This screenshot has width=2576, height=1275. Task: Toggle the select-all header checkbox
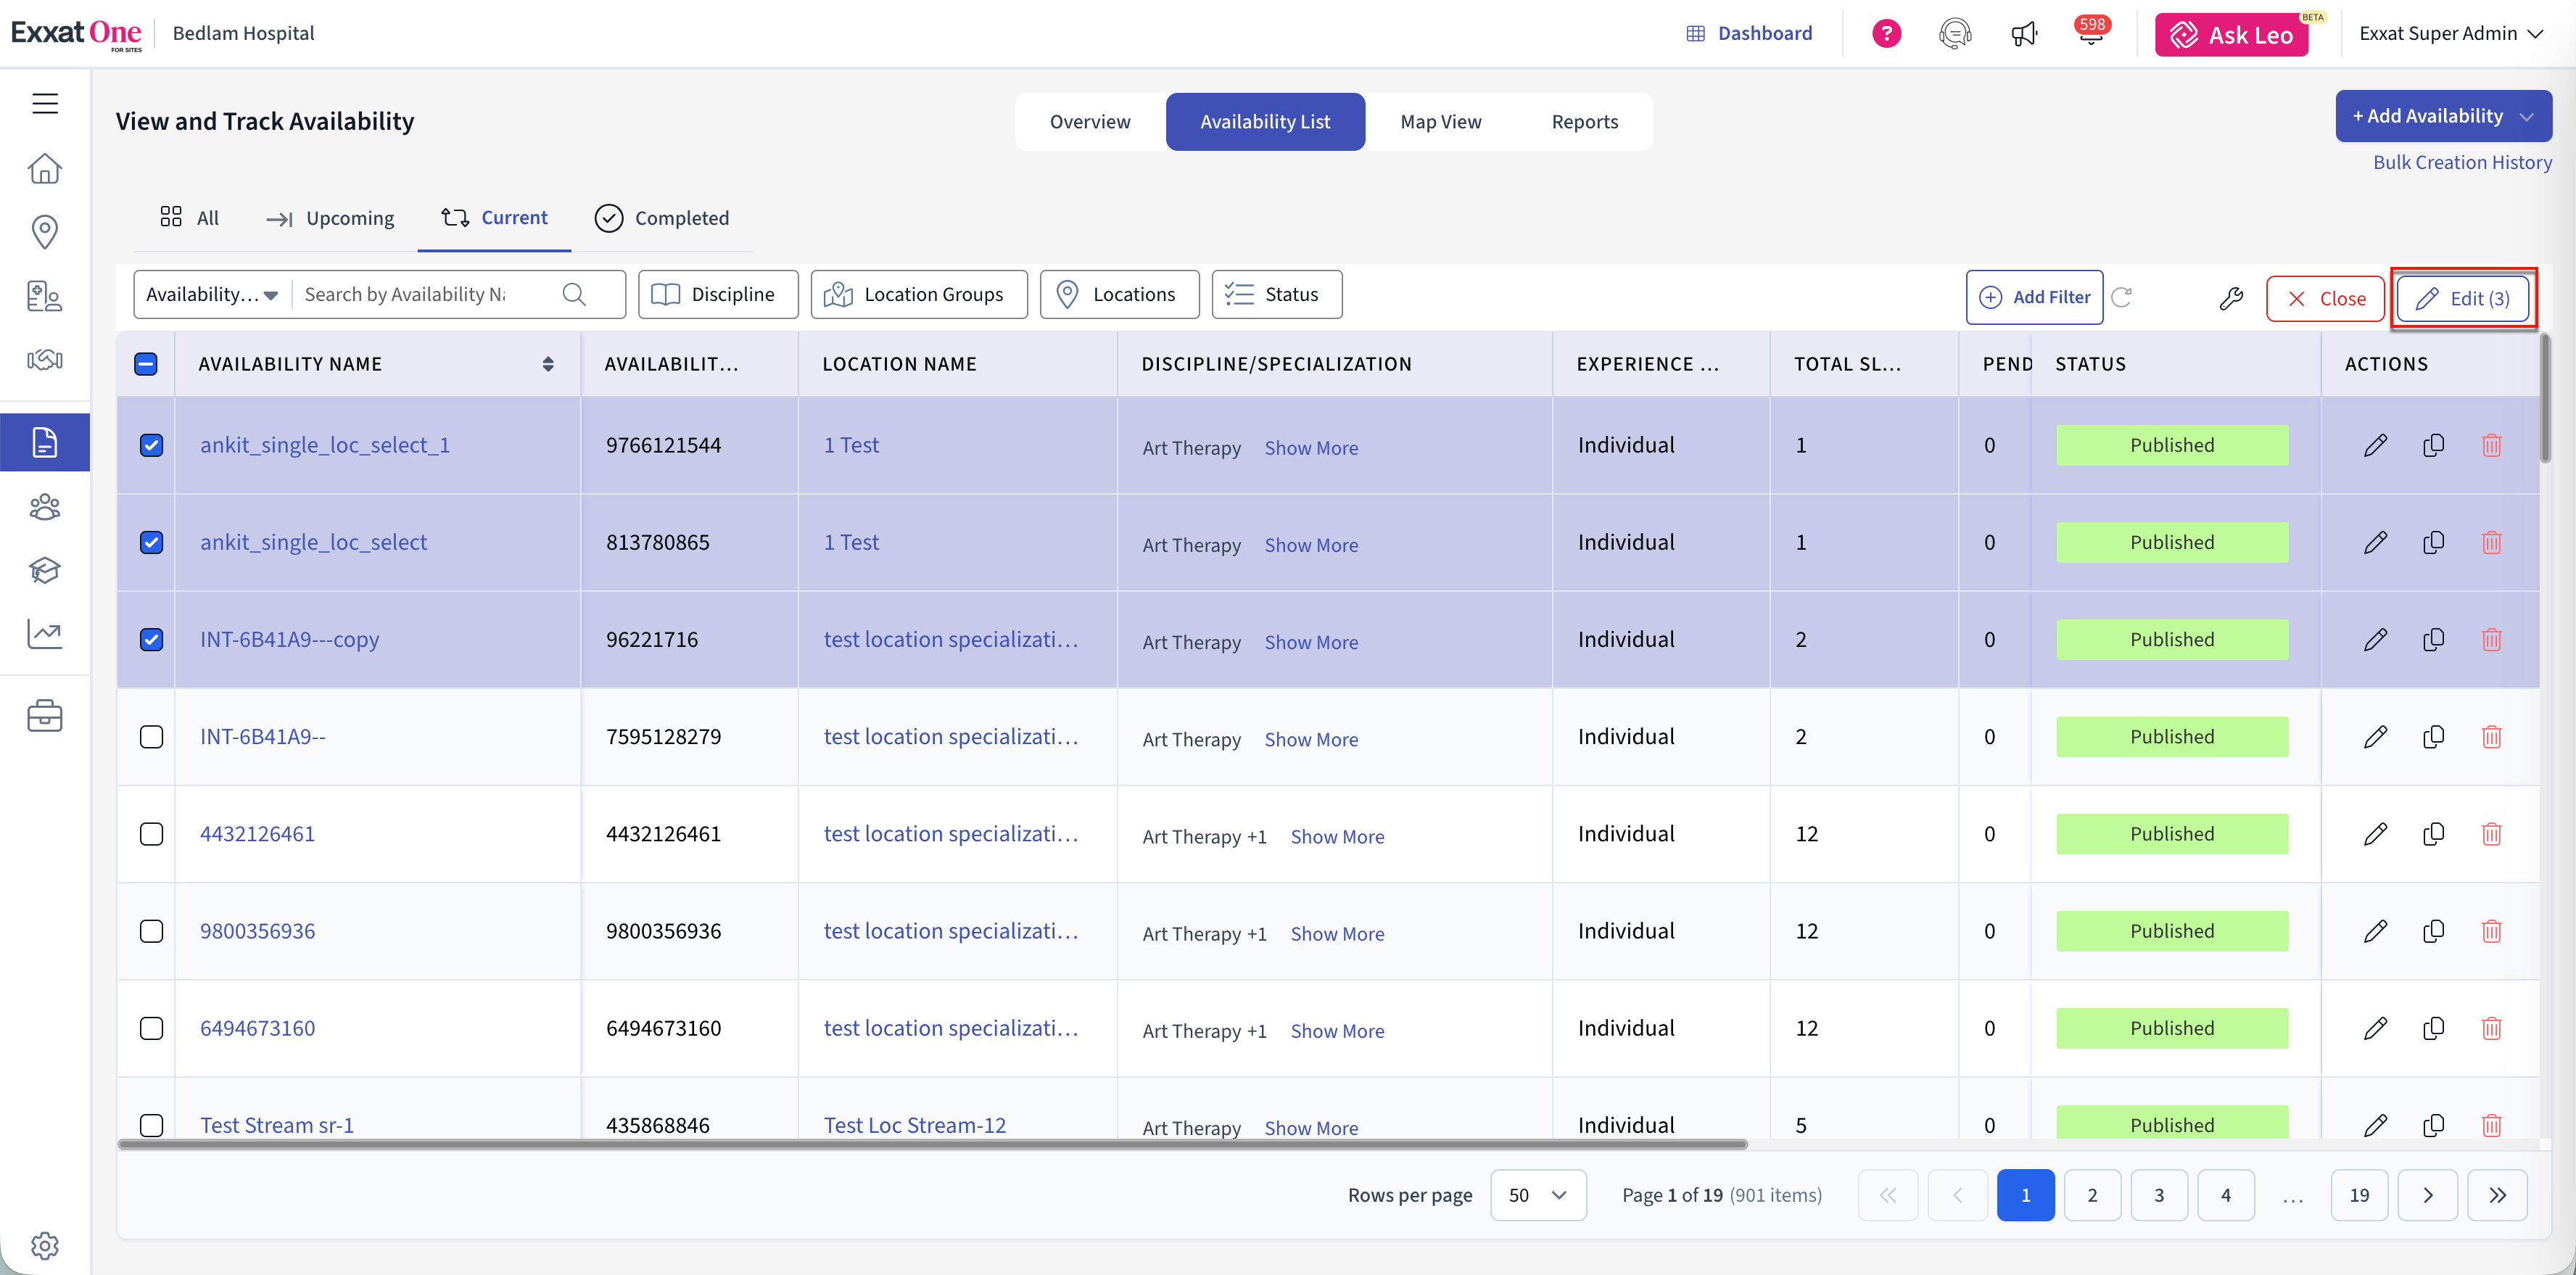(x=146, y=364)
